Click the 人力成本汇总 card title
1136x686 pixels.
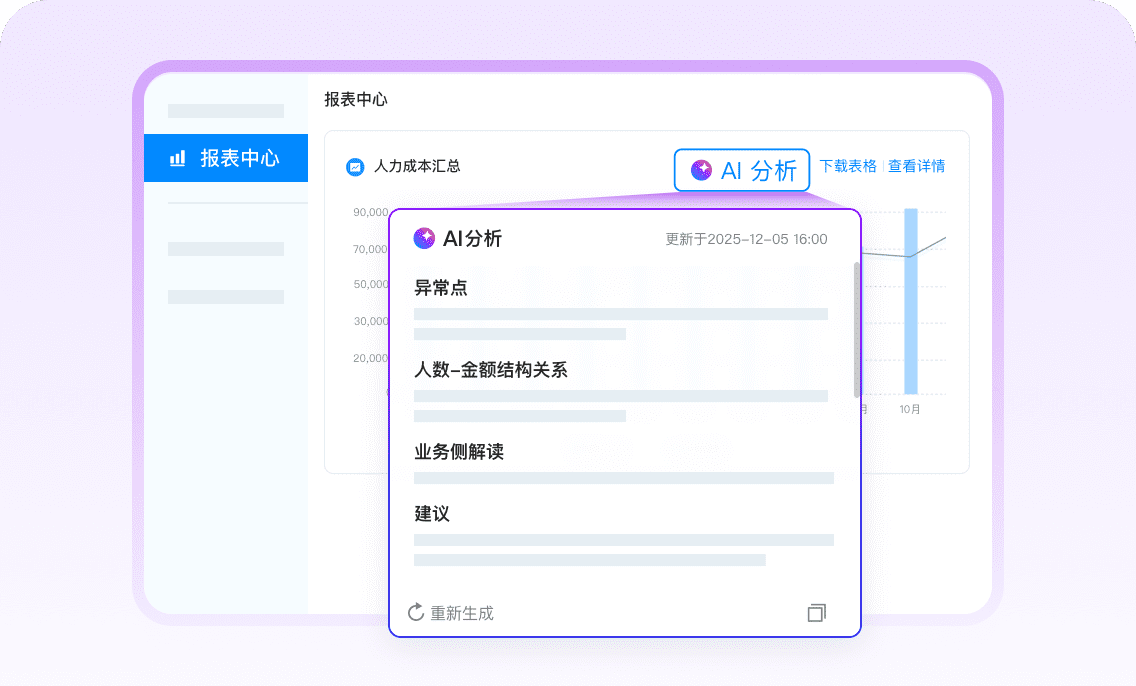pyautogui.click(x=417, y=167)
